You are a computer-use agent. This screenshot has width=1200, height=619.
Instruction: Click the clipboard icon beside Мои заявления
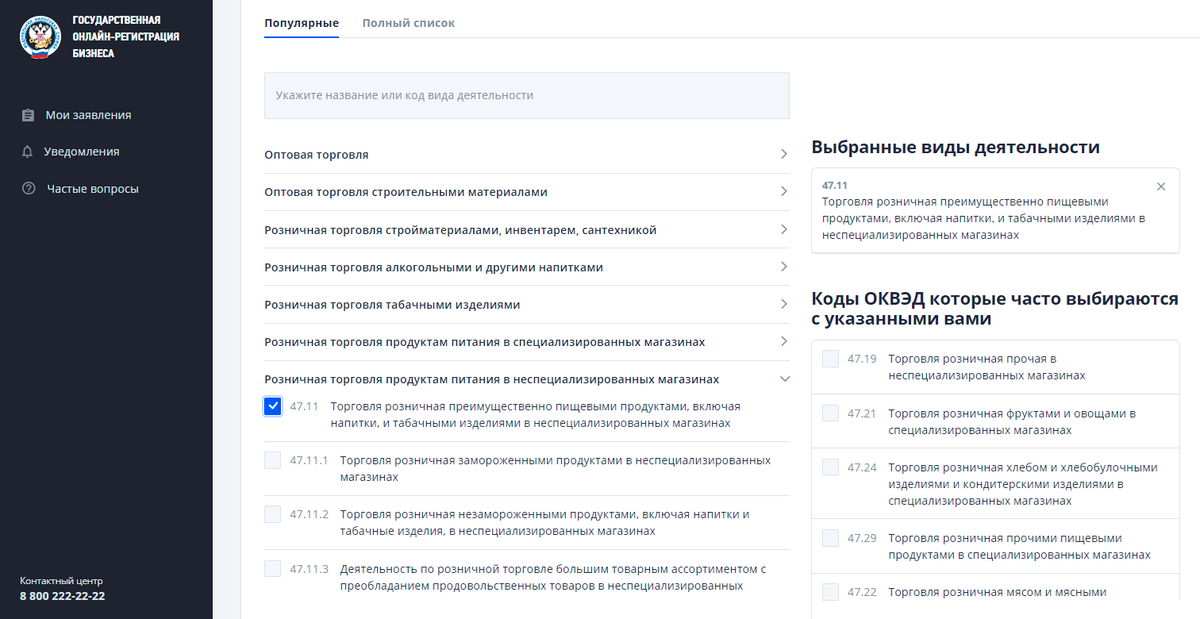click(28, 115)
